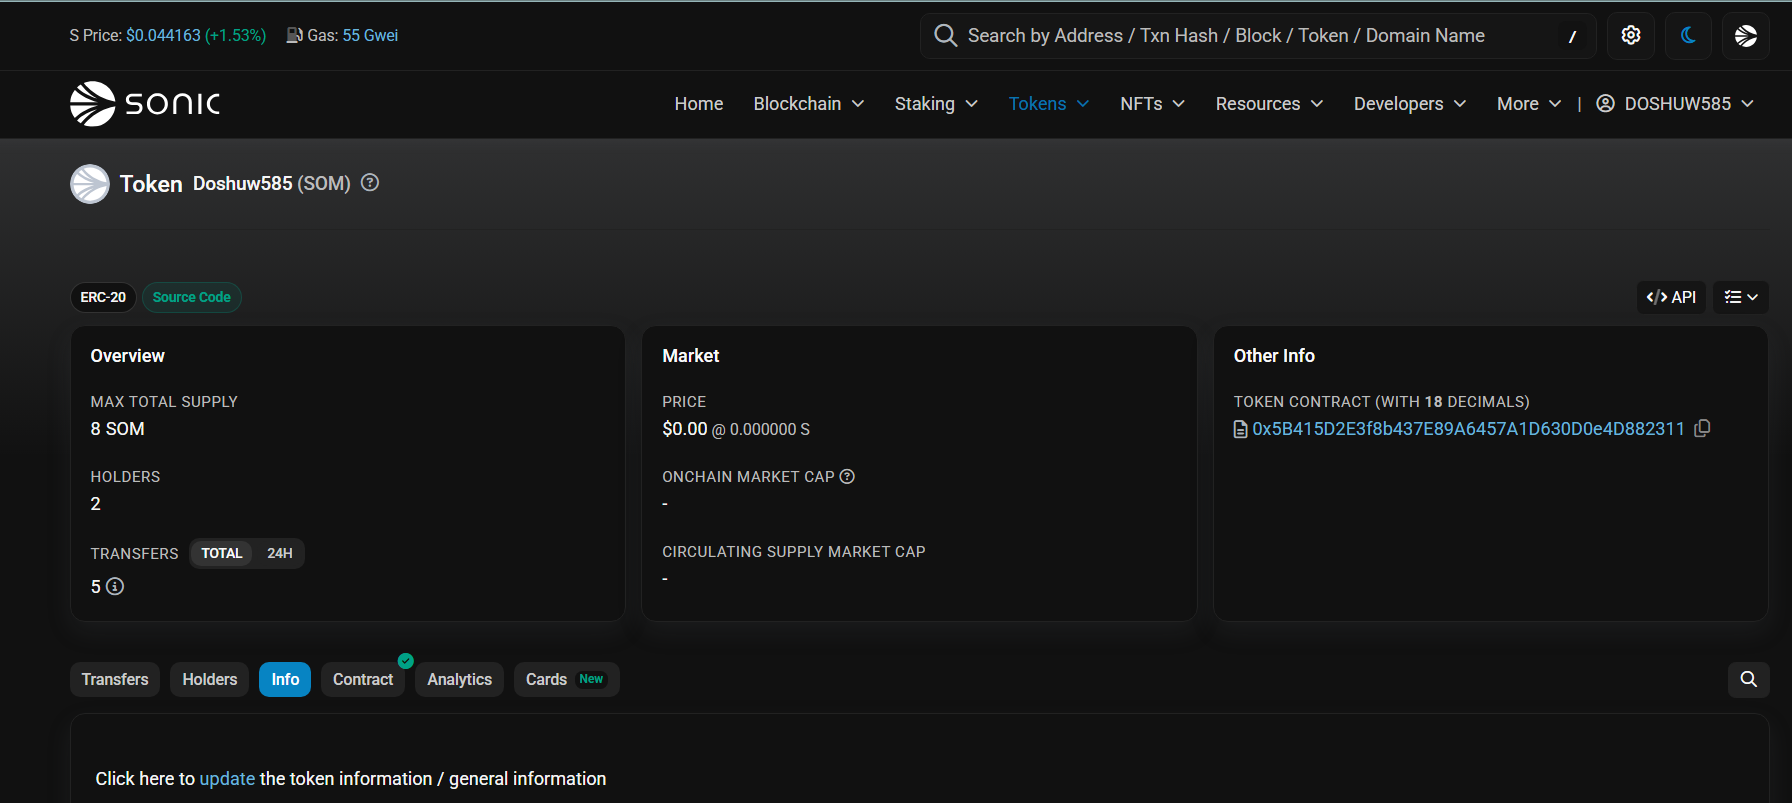The width and height of the screenshot is (1792, 803).
Task: Go to the Home menu item
Action: coord(699,104)
